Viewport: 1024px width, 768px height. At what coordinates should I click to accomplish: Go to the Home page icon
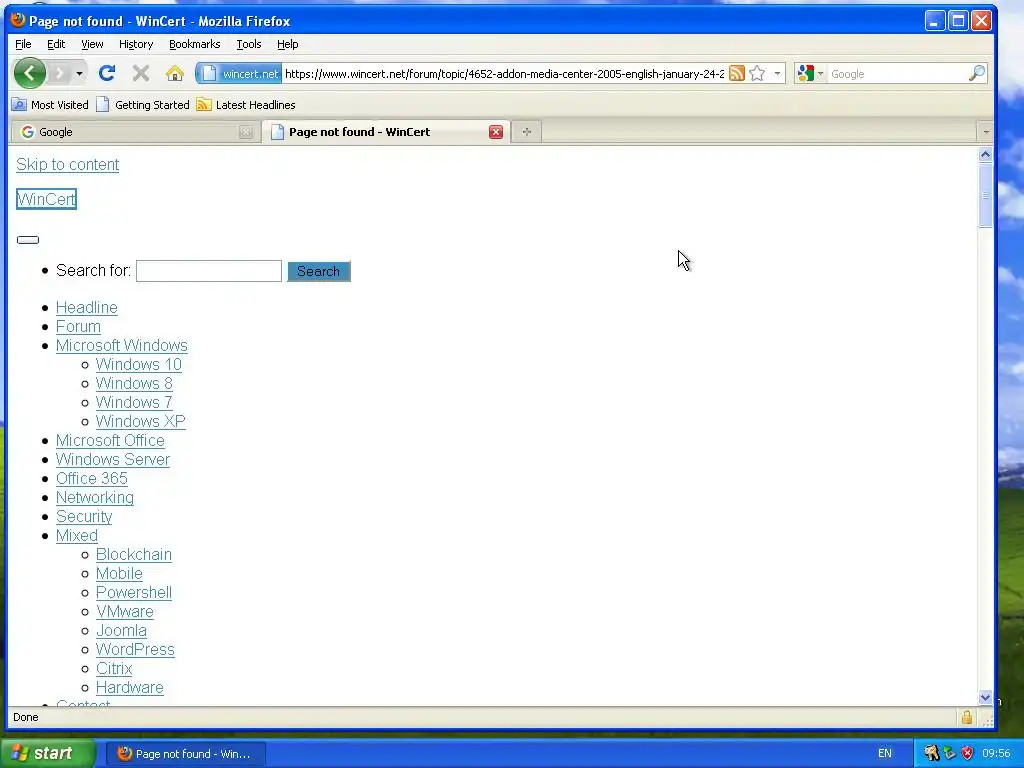click(174, 73)
